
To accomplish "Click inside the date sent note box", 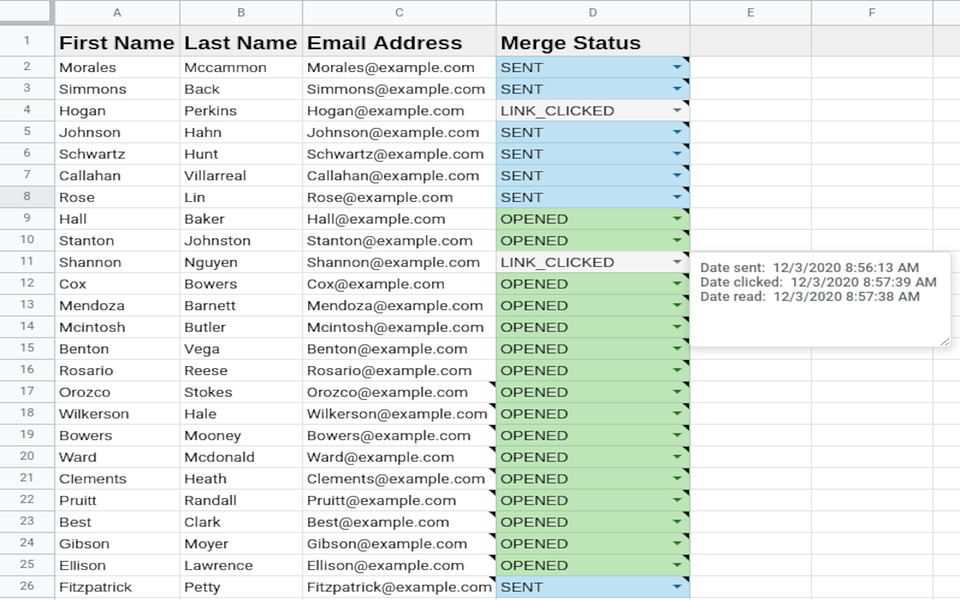I will pyautogui.click(x=820, y=300).
